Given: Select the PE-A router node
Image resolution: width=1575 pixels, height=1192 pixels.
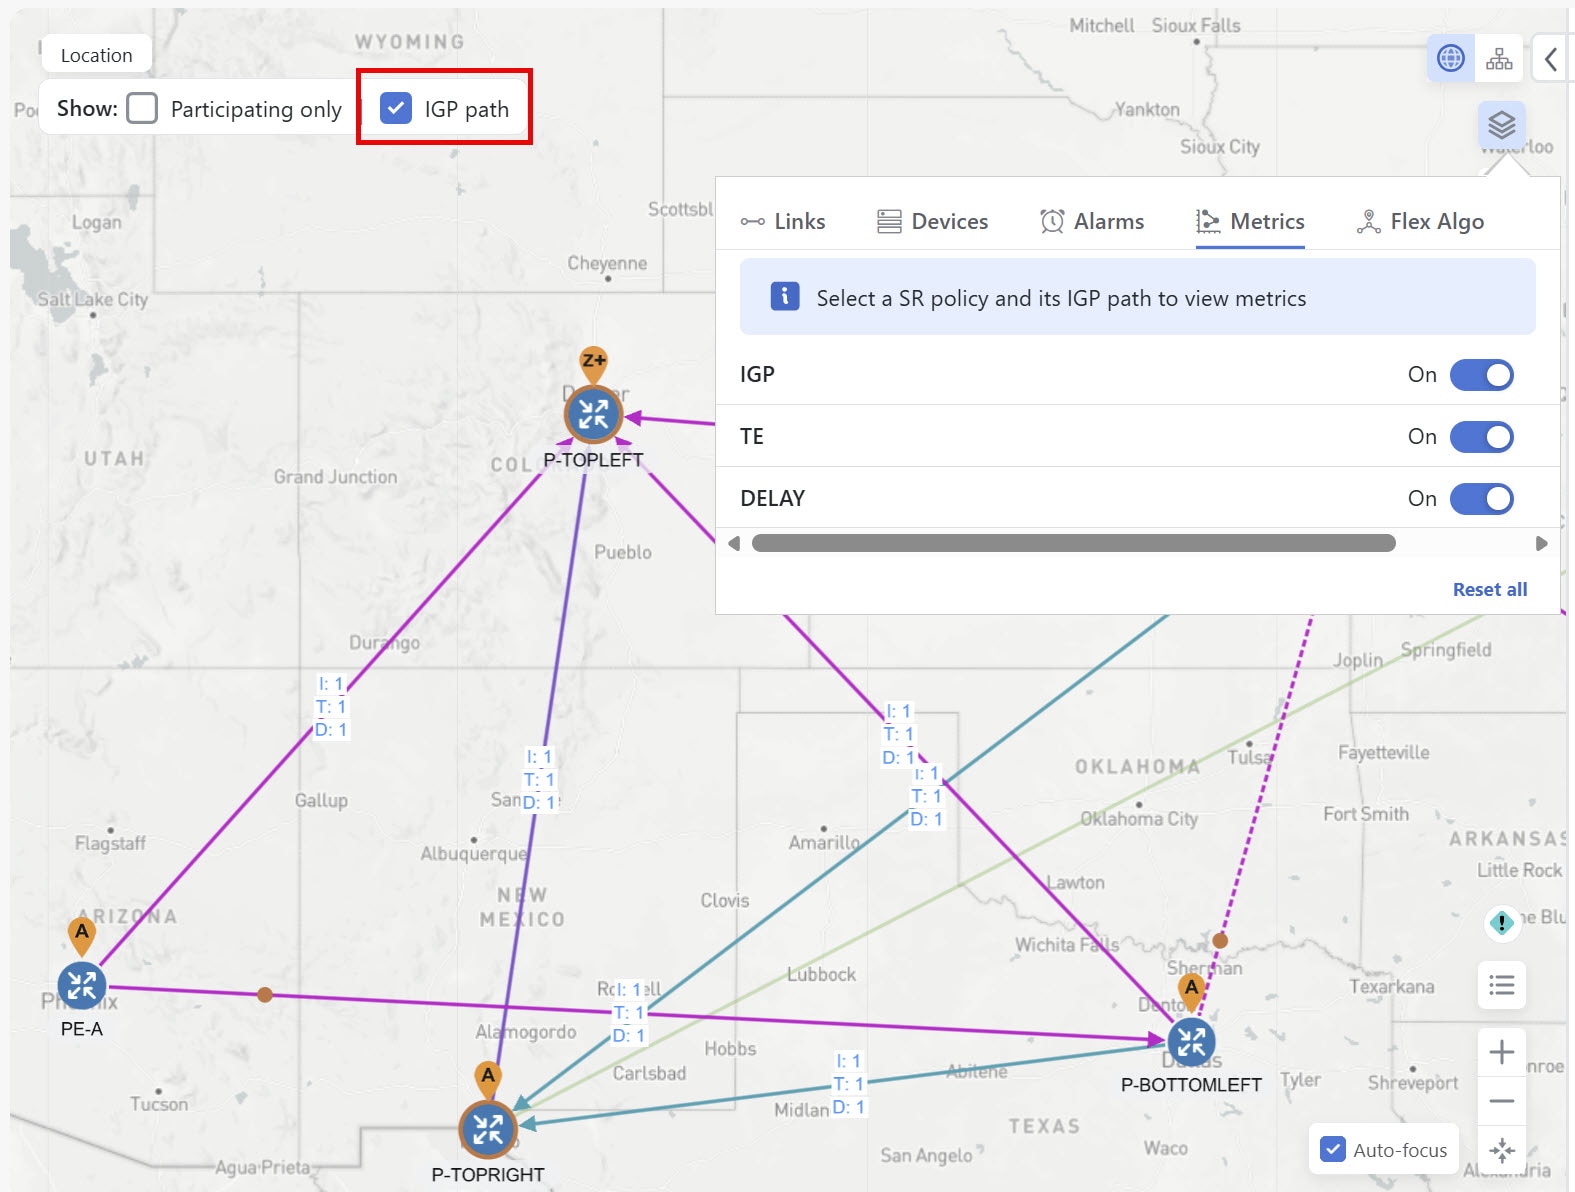Looking at the screenshot, I should point(82,986).
